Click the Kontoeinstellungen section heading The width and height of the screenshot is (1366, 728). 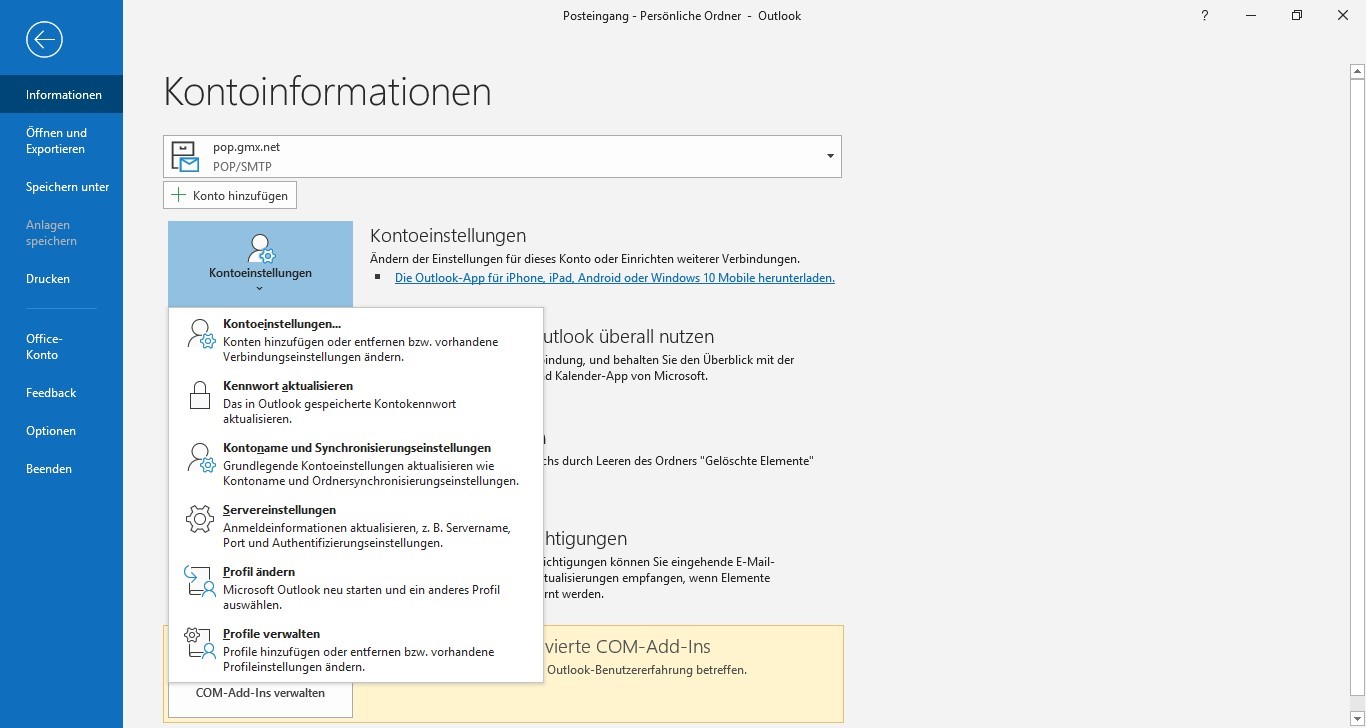(448, 236)
